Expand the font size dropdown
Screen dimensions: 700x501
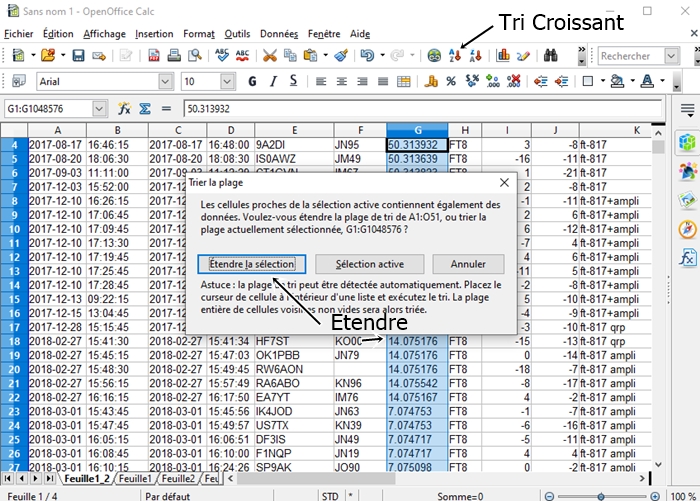pyautogui.click(x=227, y=82)
